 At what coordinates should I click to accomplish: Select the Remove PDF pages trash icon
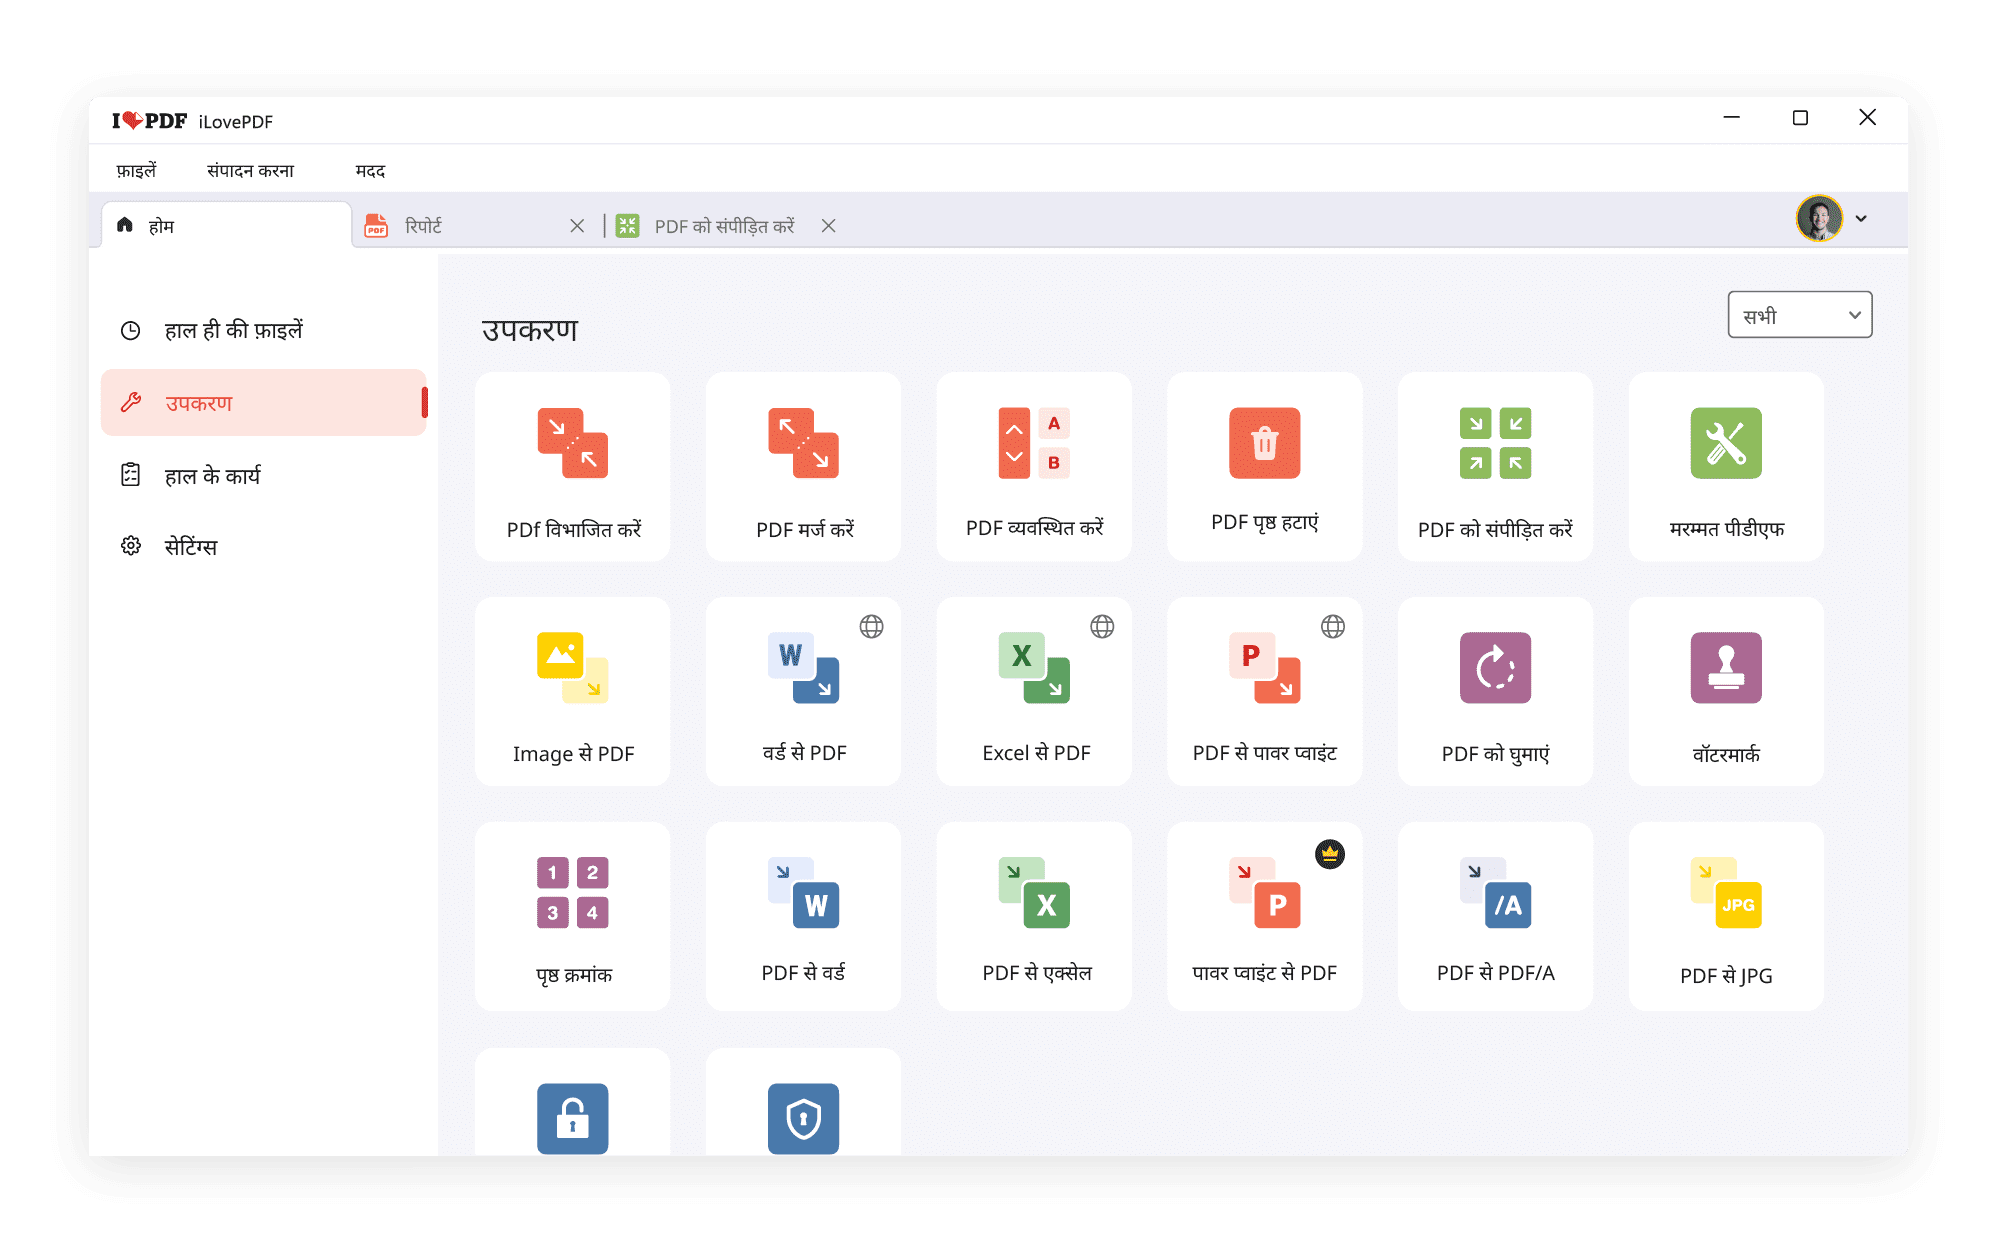tap(1264, 443)
